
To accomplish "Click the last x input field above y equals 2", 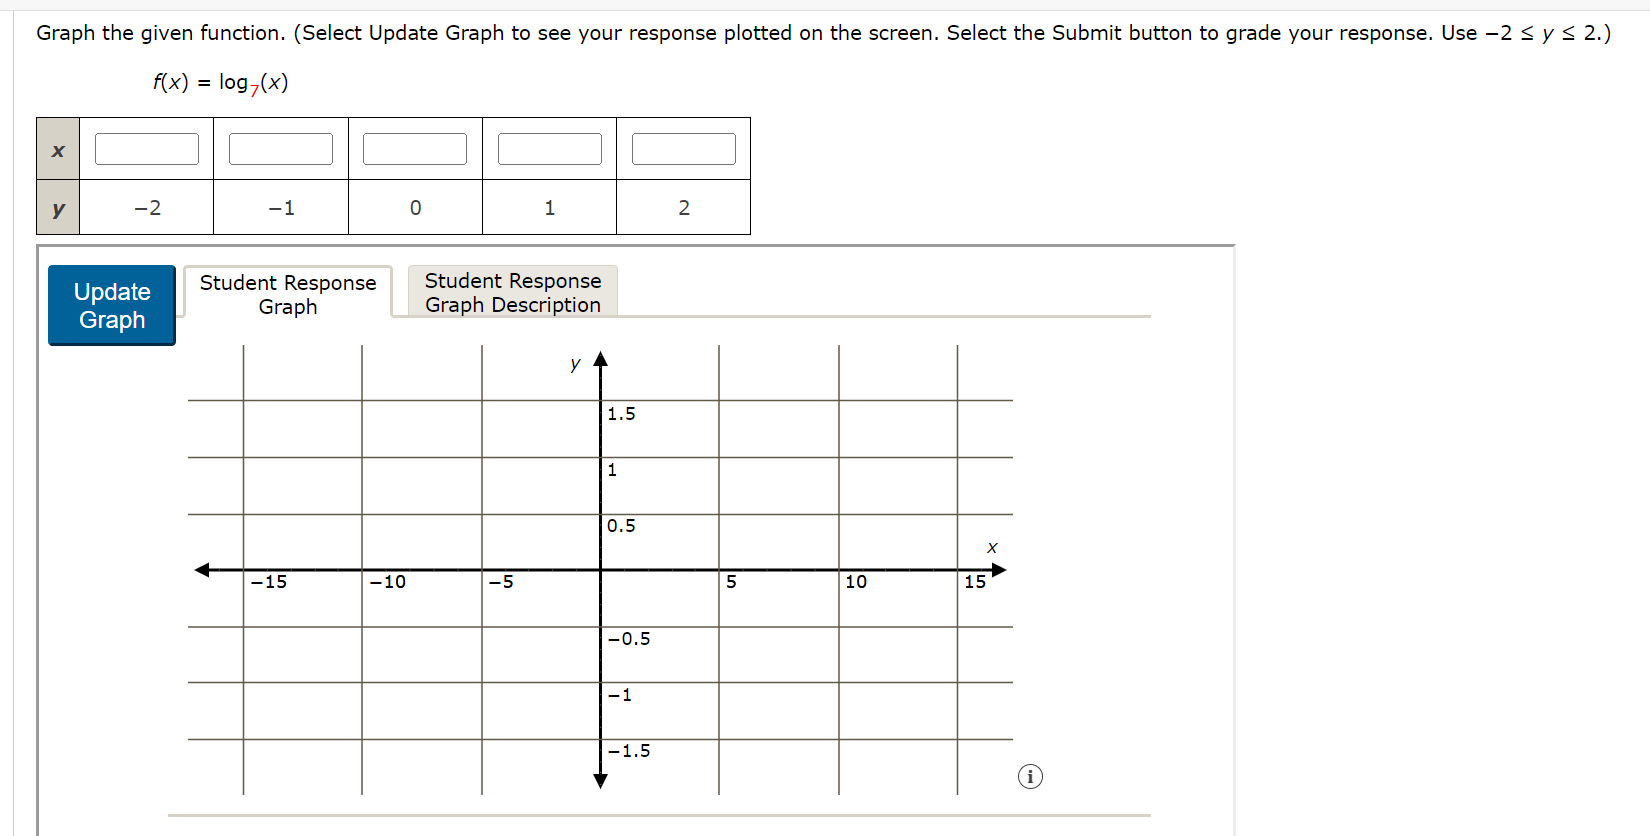I will (683, 147).
